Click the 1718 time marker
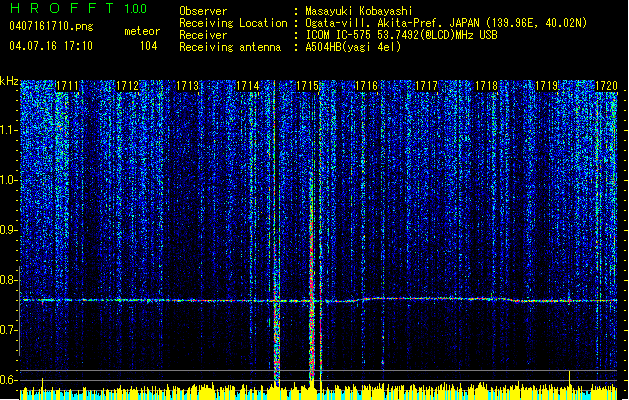This screenshot has height=400, width=629. pos(486,86)
